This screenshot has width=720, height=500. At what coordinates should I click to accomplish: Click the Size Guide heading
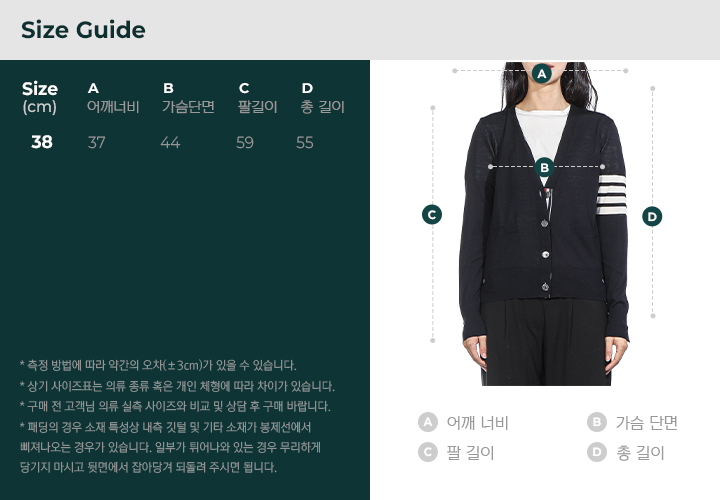click(83, 30)
